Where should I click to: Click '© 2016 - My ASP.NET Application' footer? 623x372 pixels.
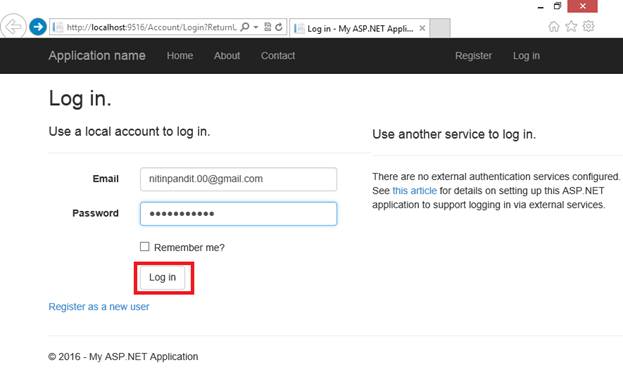pyautogui.click(x=123, y=356)
